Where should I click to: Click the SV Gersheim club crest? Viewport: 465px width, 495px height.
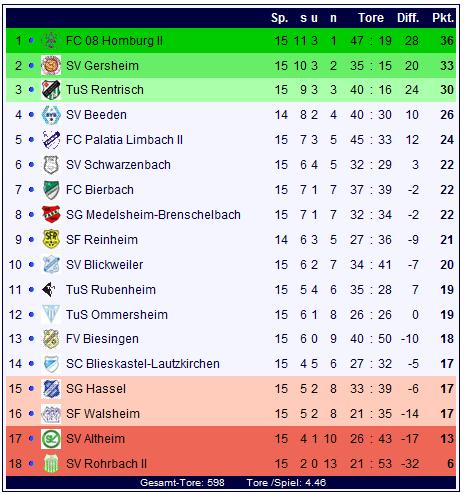[51, 65]
